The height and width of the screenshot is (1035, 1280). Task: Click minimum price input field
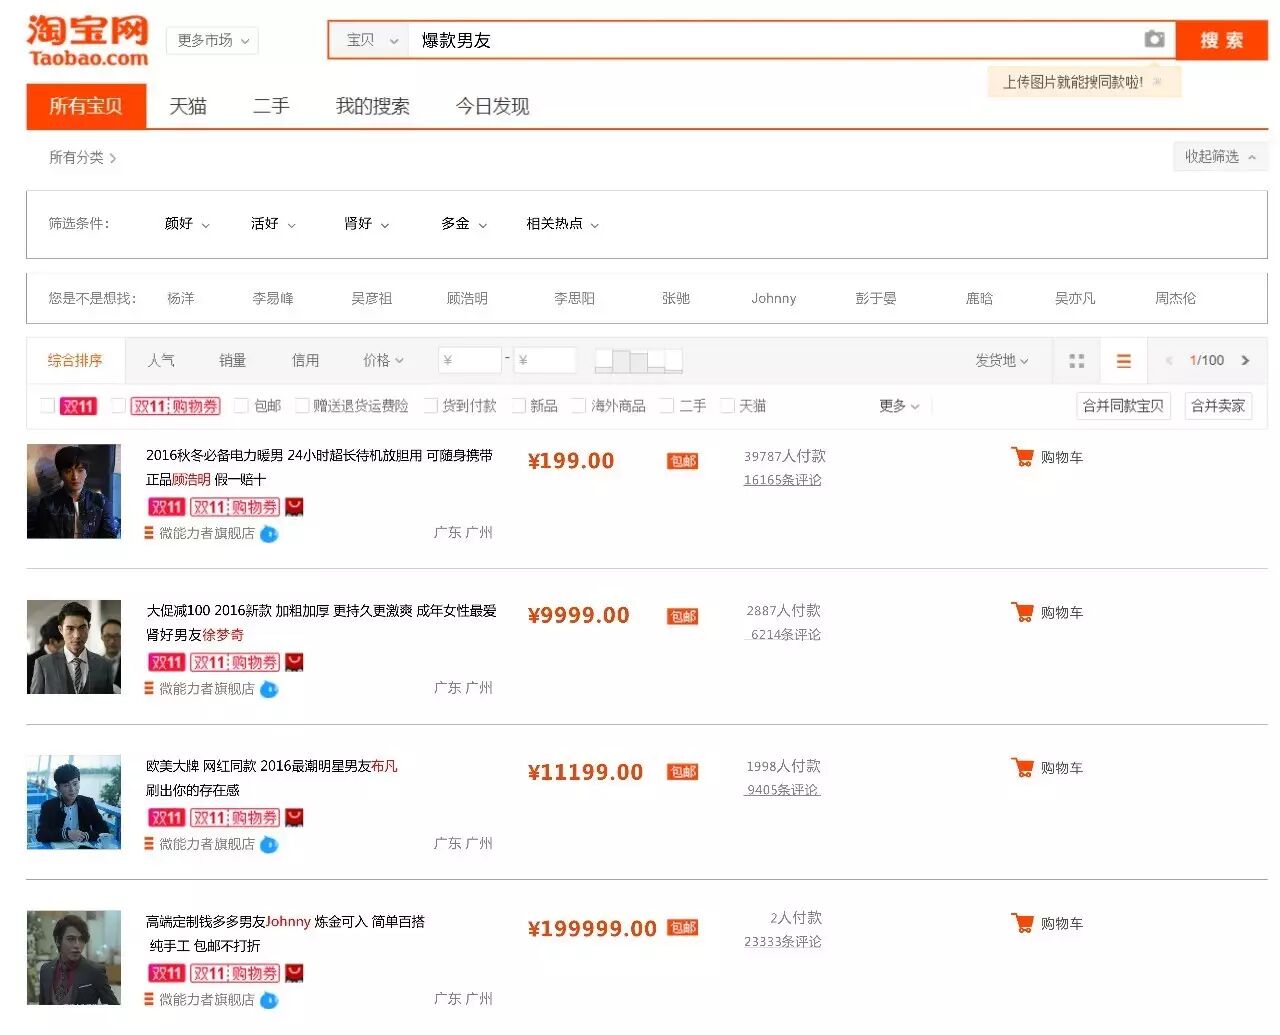click(x=470, y=360)
